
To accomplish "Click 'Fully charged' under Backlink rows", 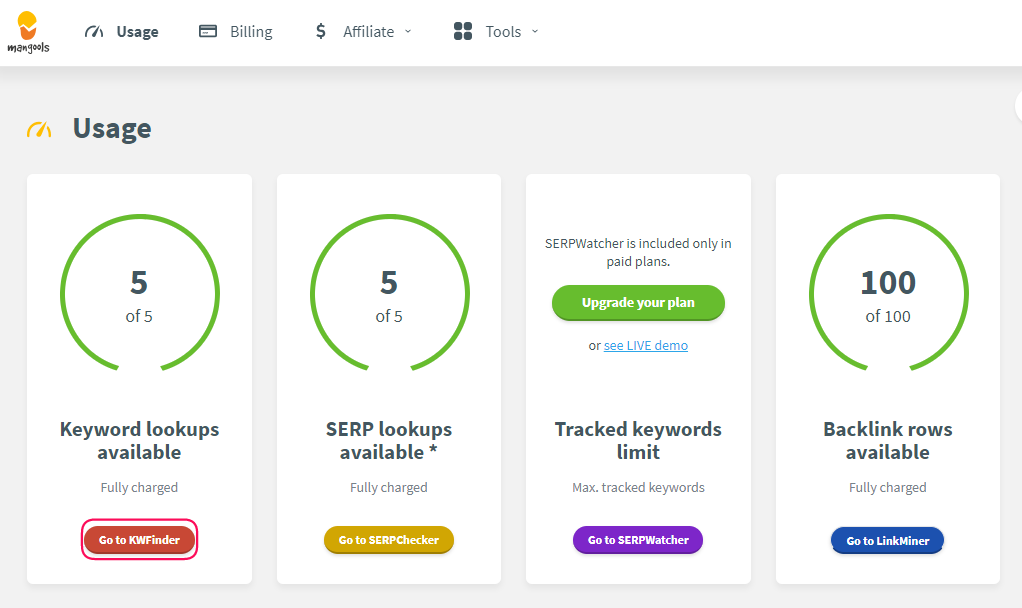I will [x=888, y=487].
